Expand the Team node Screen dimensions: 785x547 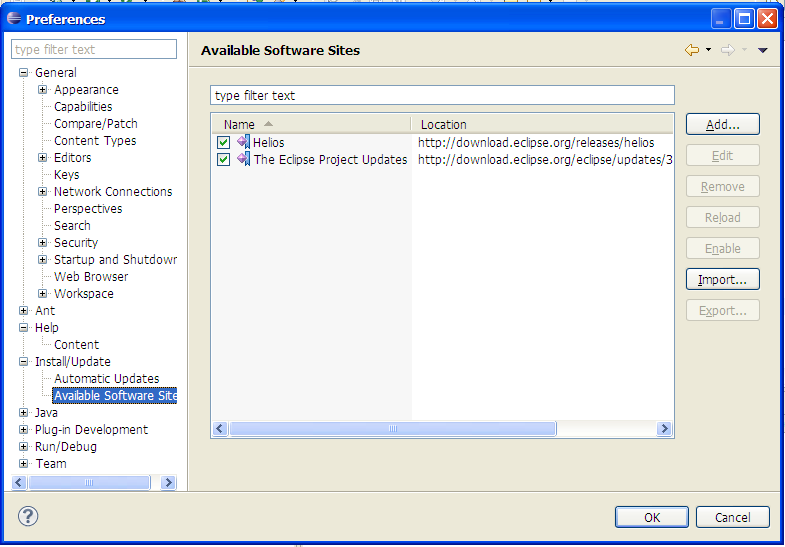tap(23, 463)
